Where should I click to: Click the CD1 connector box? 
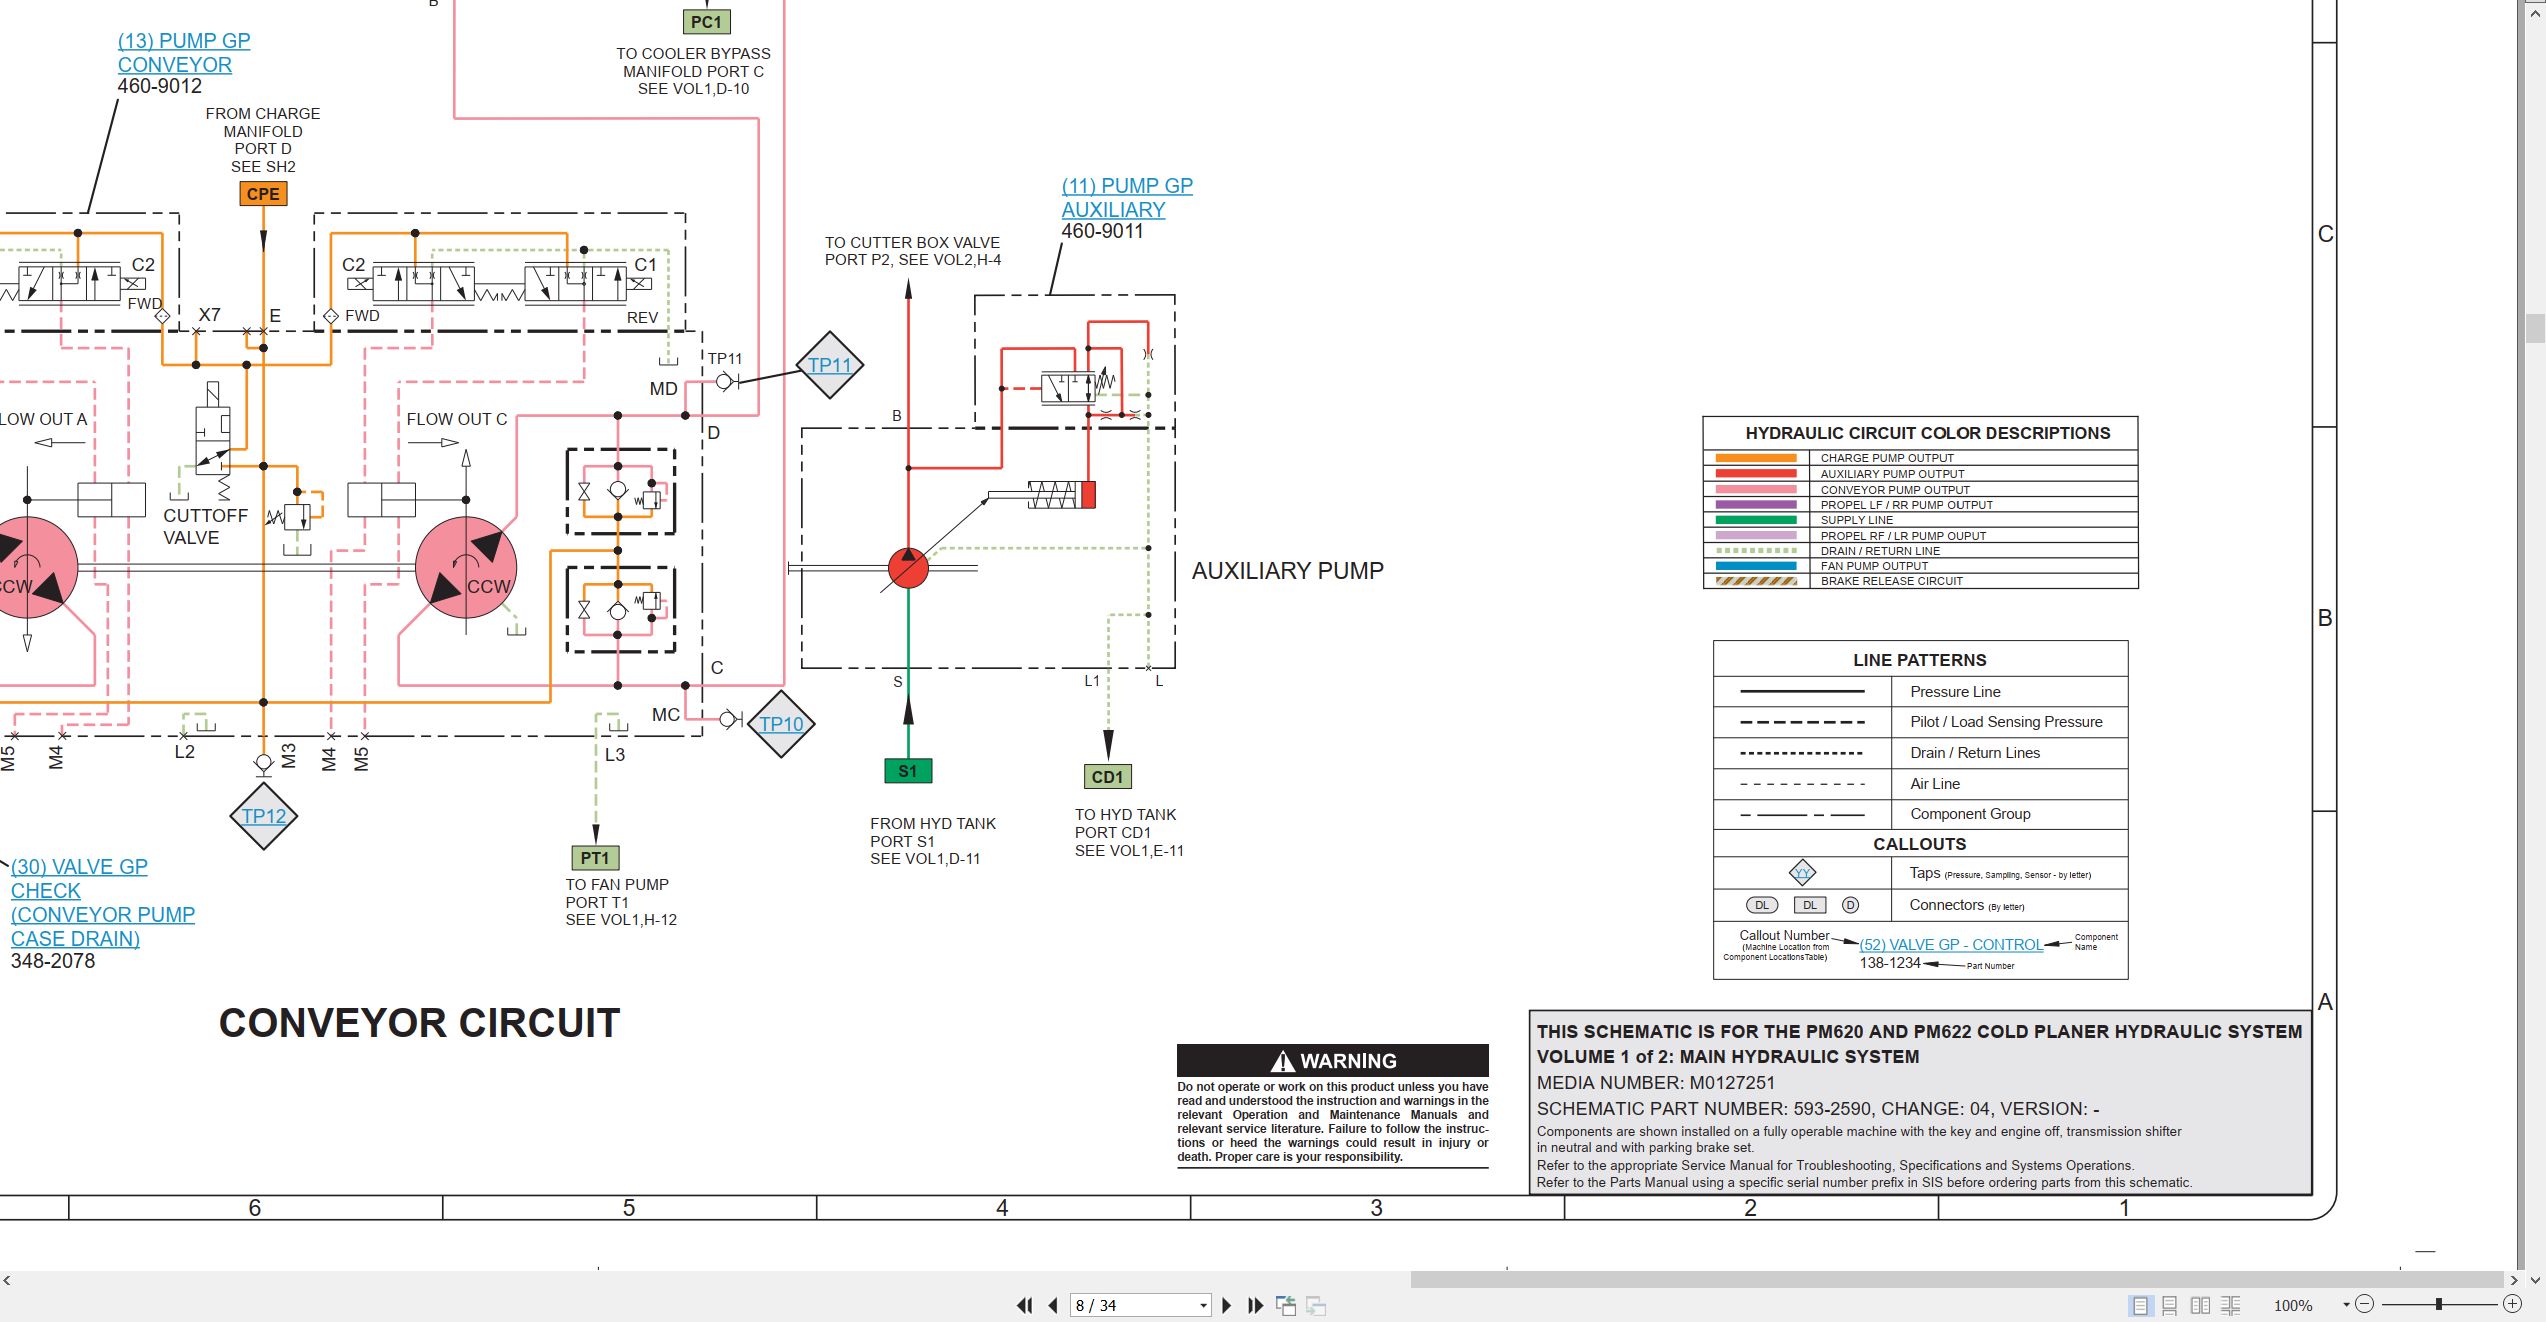coord(1107,777)
